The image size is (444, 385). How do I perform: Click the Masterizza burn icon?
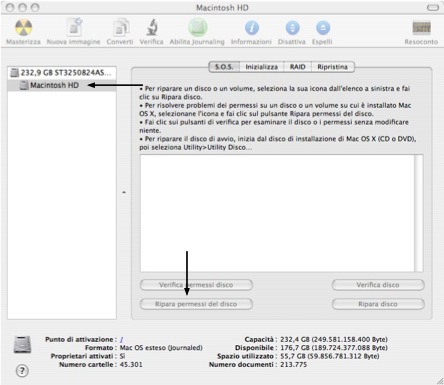23,27
